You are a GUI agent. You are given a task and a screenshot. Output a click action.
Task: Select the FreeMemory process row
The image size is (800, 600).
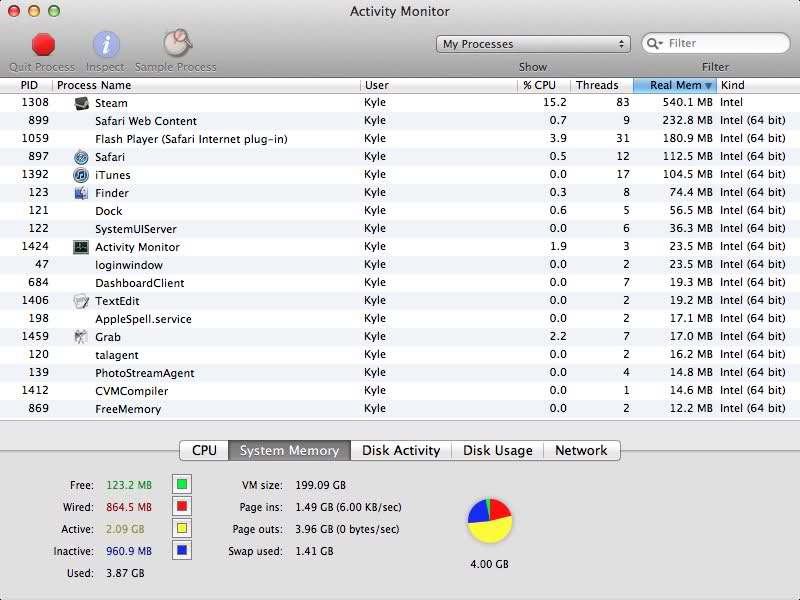pos(400,409)
